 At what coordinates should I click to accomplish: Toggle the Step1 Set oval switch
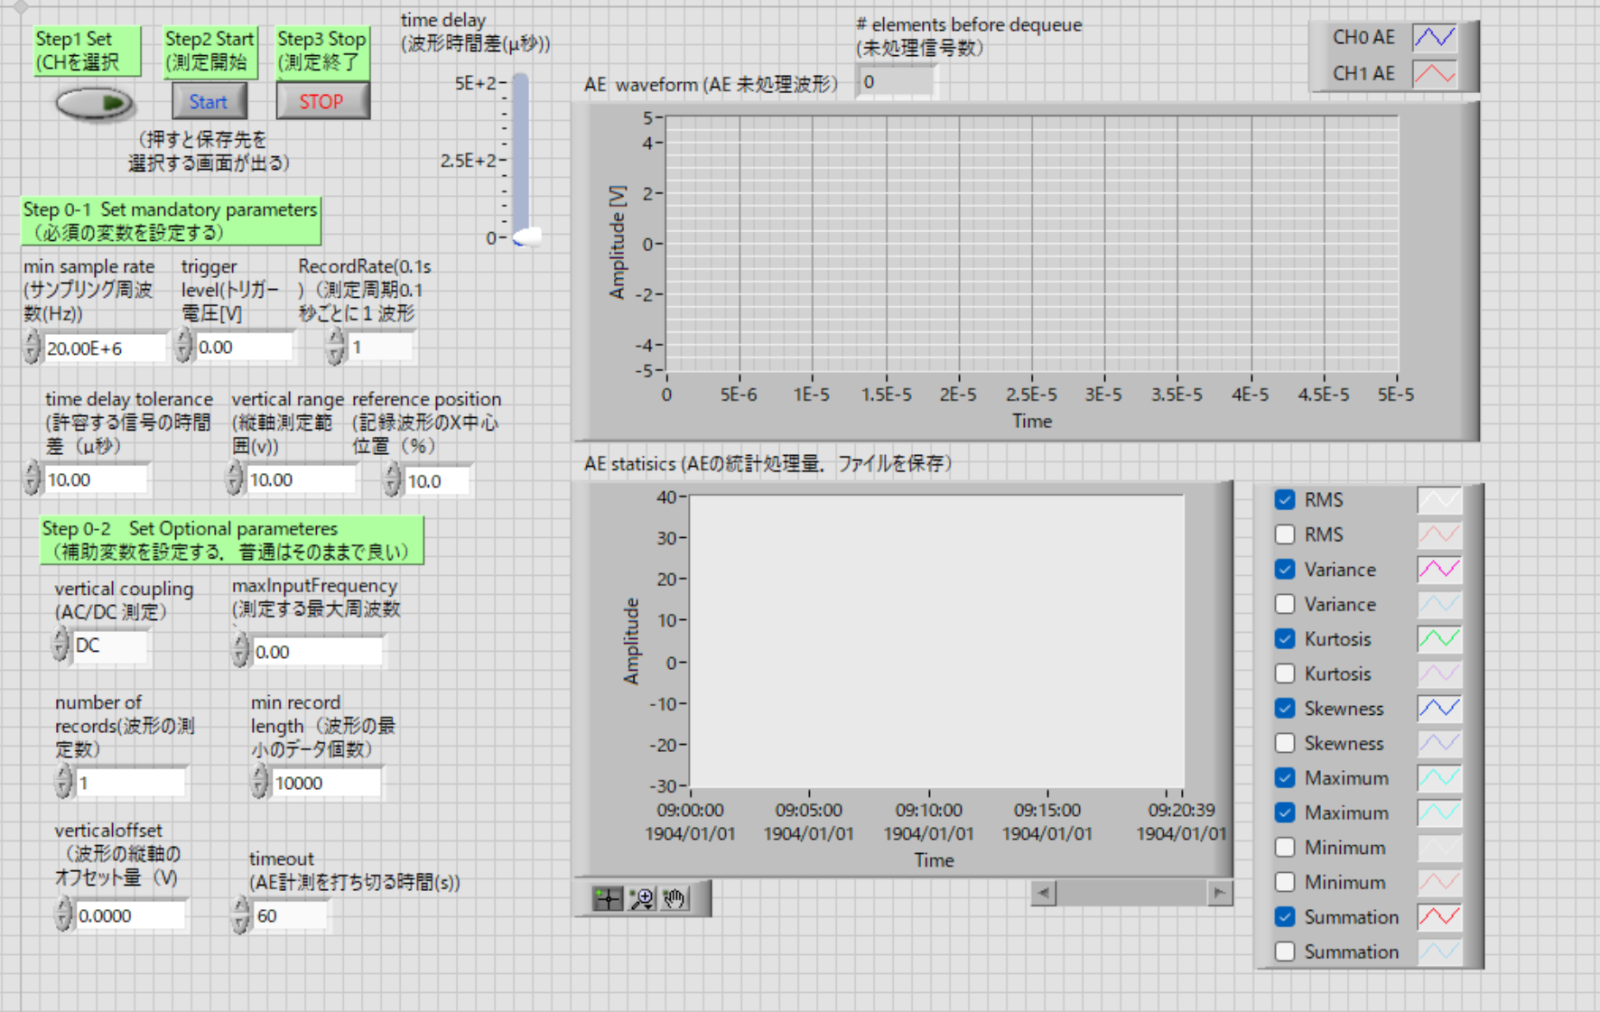tap(94, 102)
